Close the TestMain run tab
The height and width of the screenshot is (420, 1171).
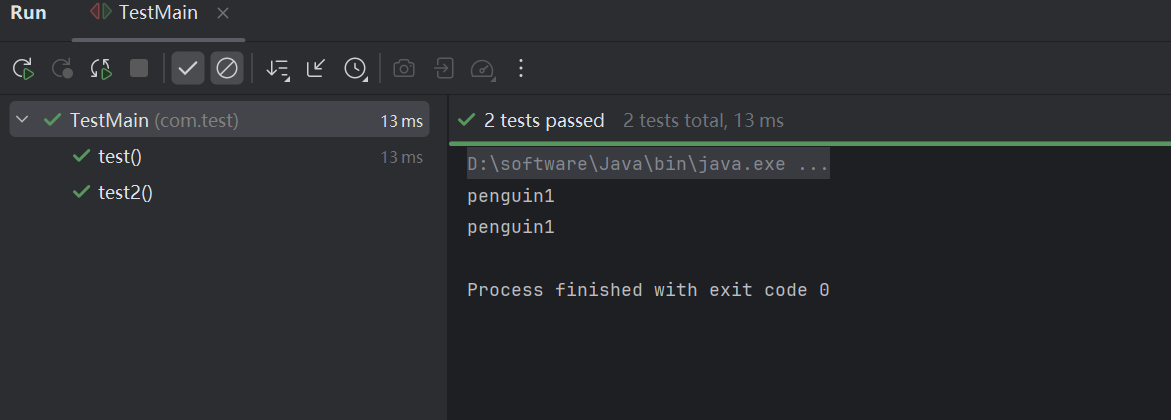tap(223, 13)
